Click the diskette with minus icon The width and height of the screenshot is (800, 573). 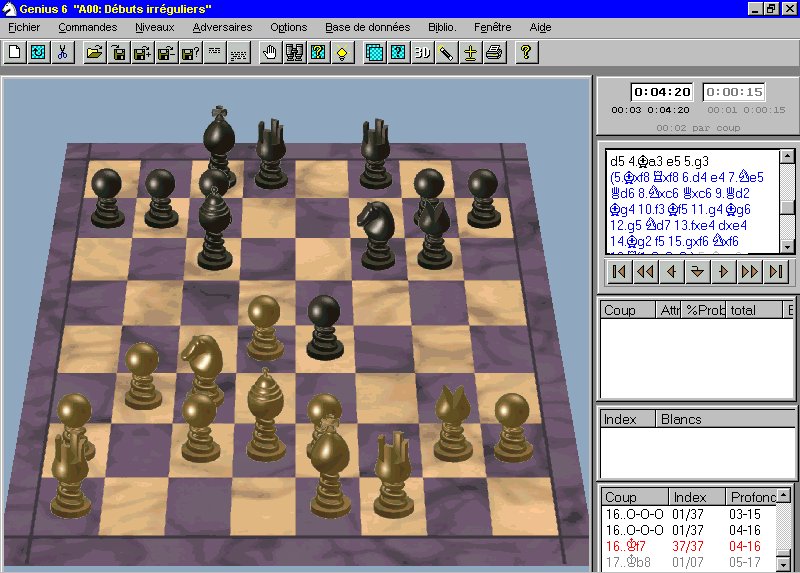(x=166, y=52)
